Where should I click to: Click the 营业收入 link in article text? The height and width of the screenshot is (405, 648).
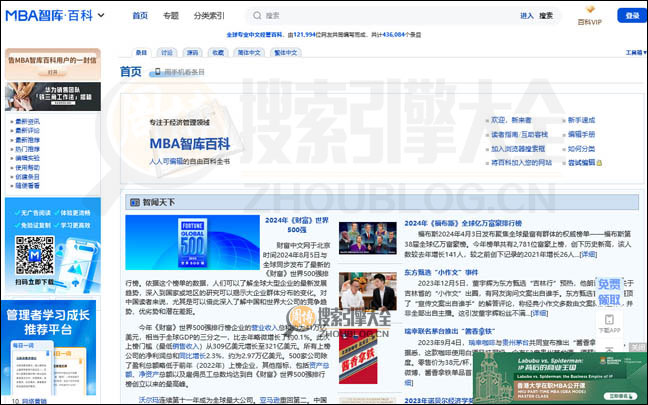point(264,328)
